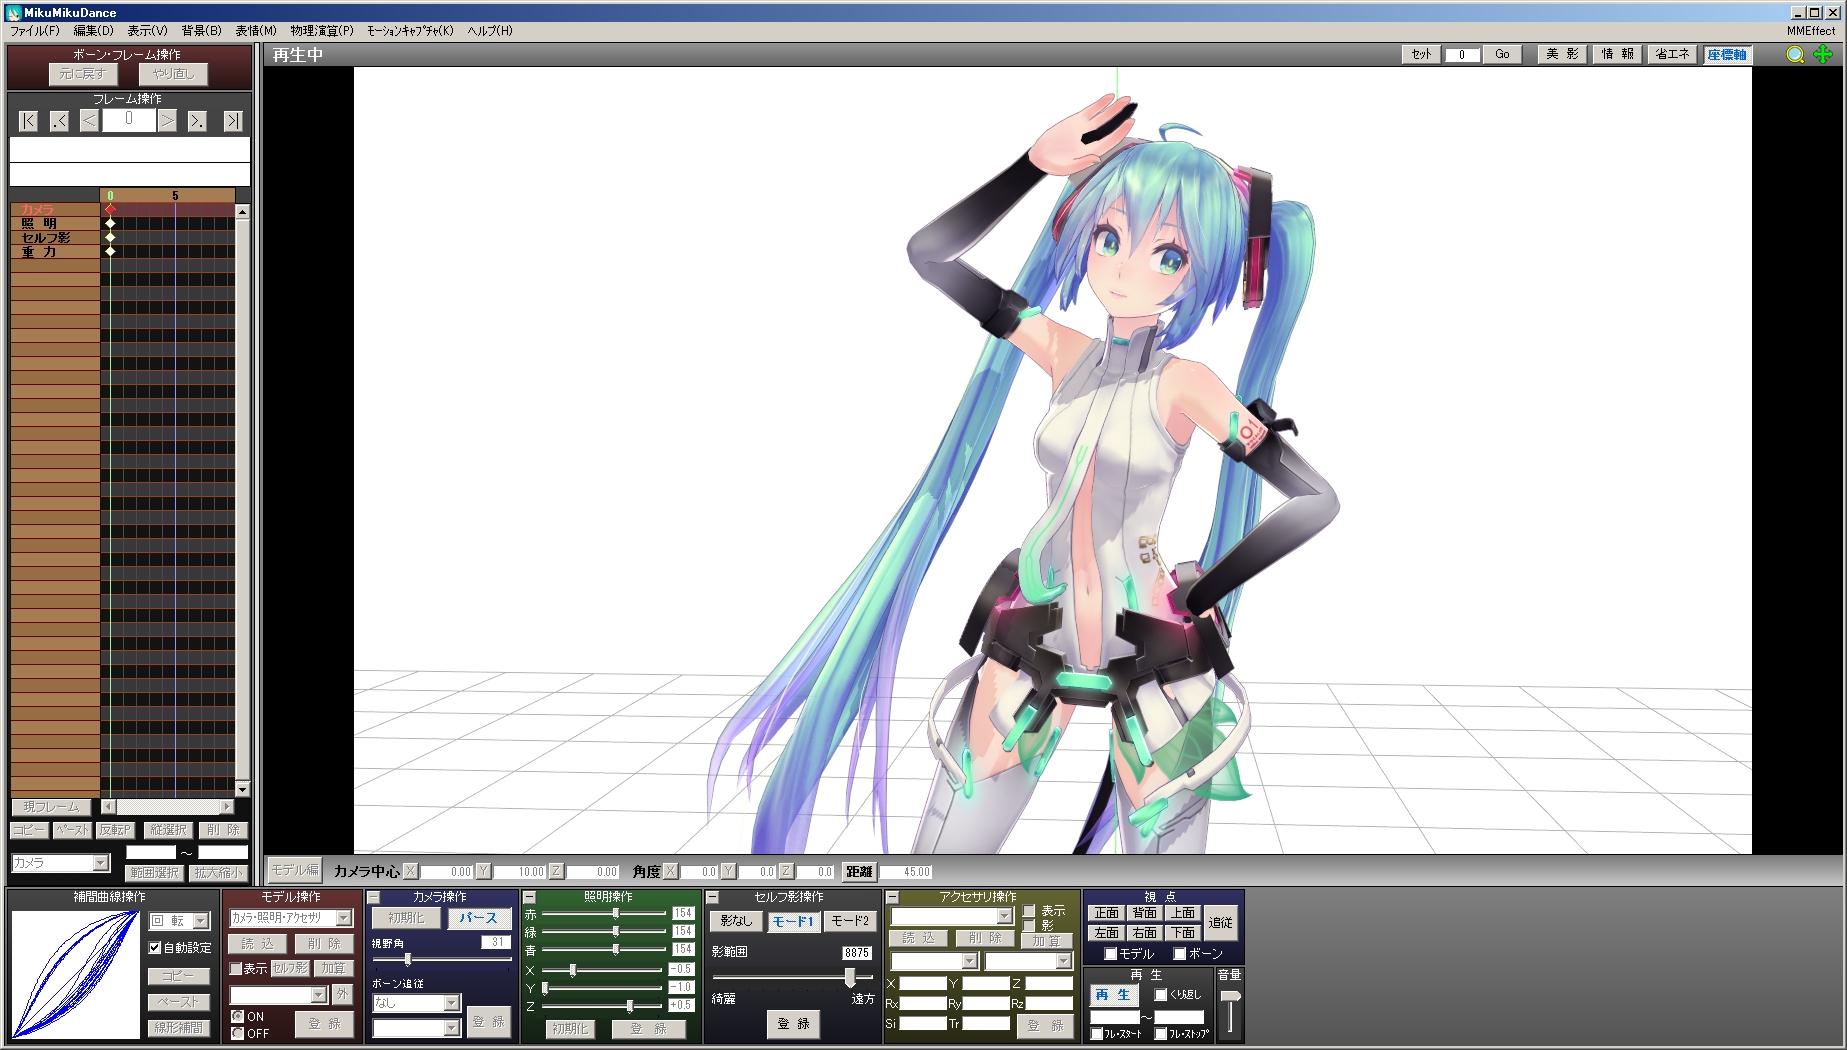This screenshot has height=1050, width=1847.
Task: Show the 情報 info display
Action: pos(1617,55)
